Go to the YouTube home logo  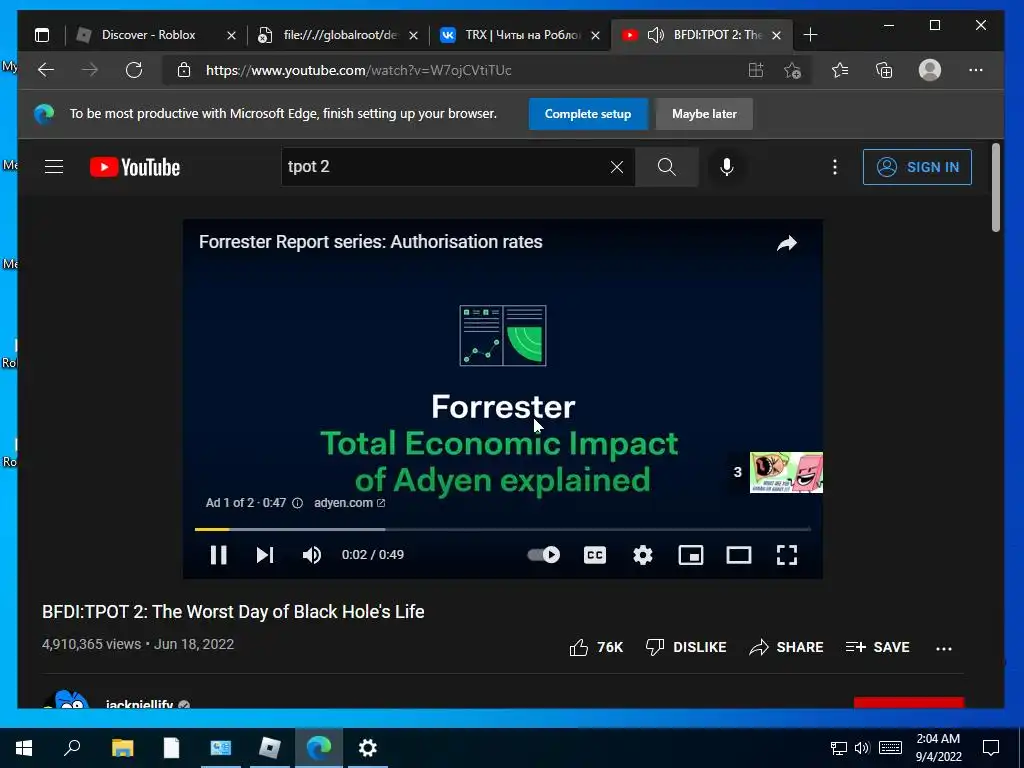tap(135, 167)
